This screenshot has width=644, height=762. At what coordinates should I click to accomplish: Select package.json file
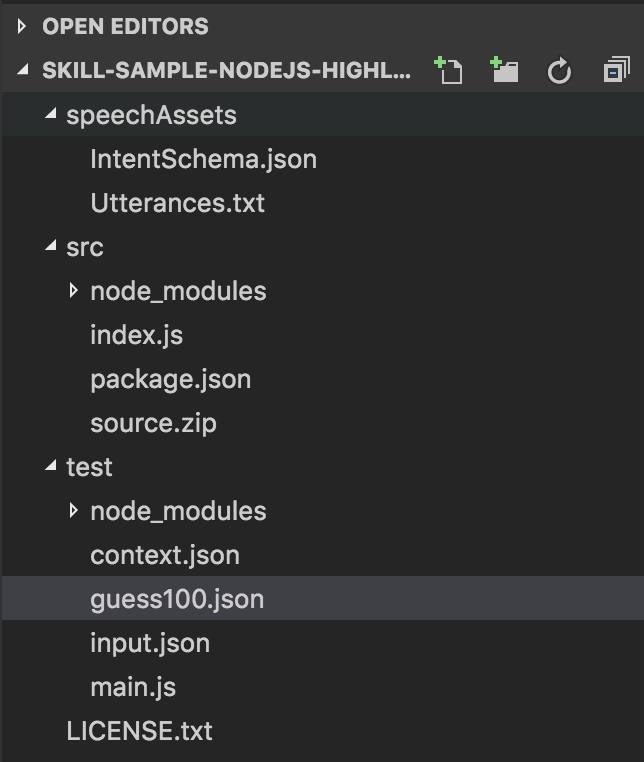170,379
